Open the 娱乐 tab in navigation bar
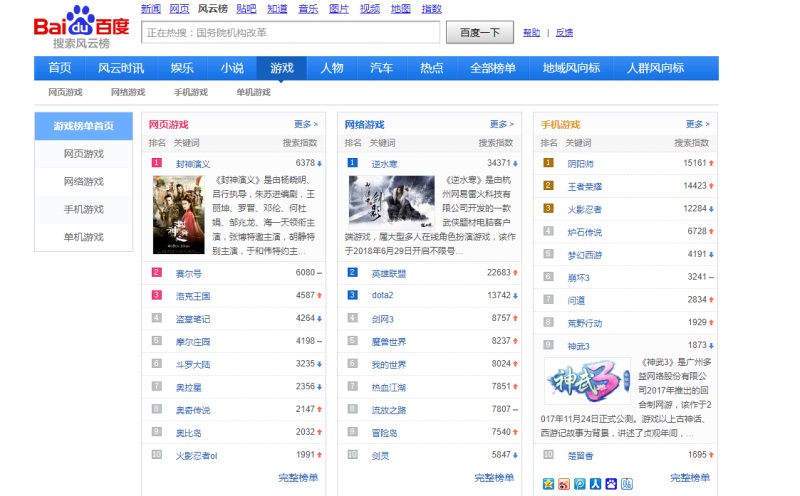The height and width of the screenshot is (496, 800). 182,68
